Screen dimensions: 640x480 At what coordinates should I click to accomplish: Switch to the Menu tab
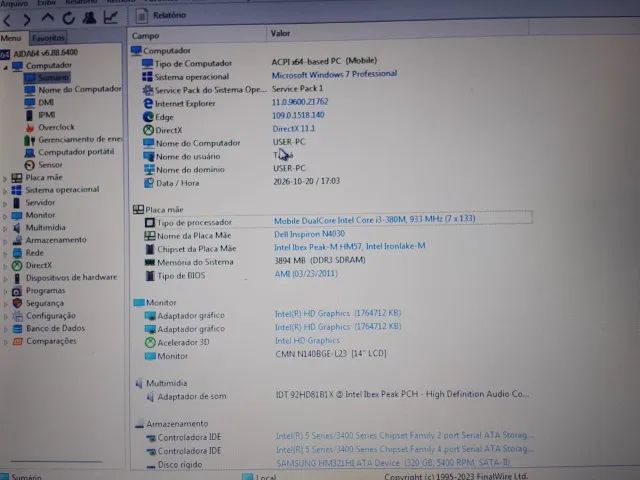11,38
